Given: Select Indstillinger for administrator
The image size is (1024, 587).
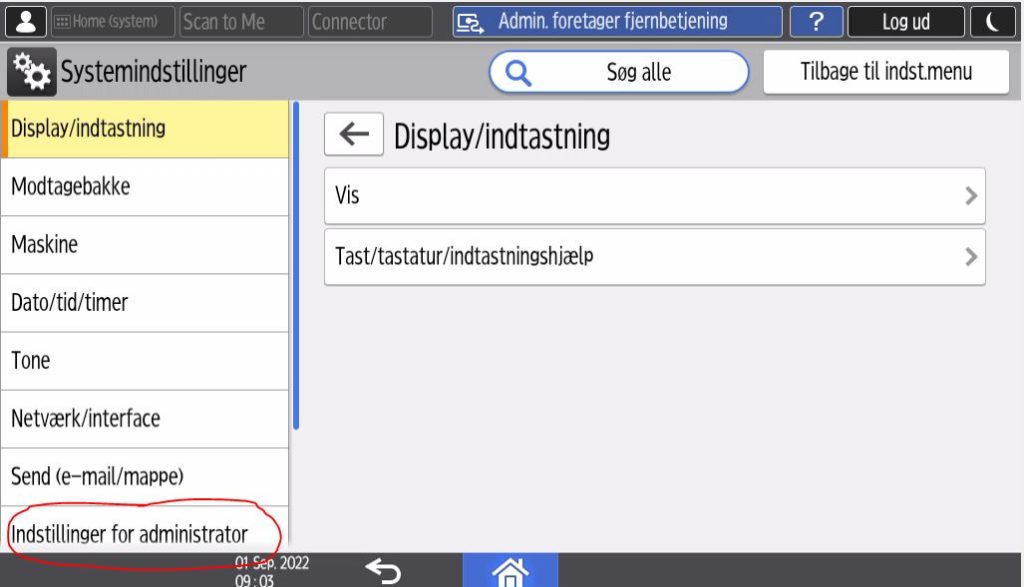Looking at the screenshot, I should pyautogui.click(x=145, y=533).
